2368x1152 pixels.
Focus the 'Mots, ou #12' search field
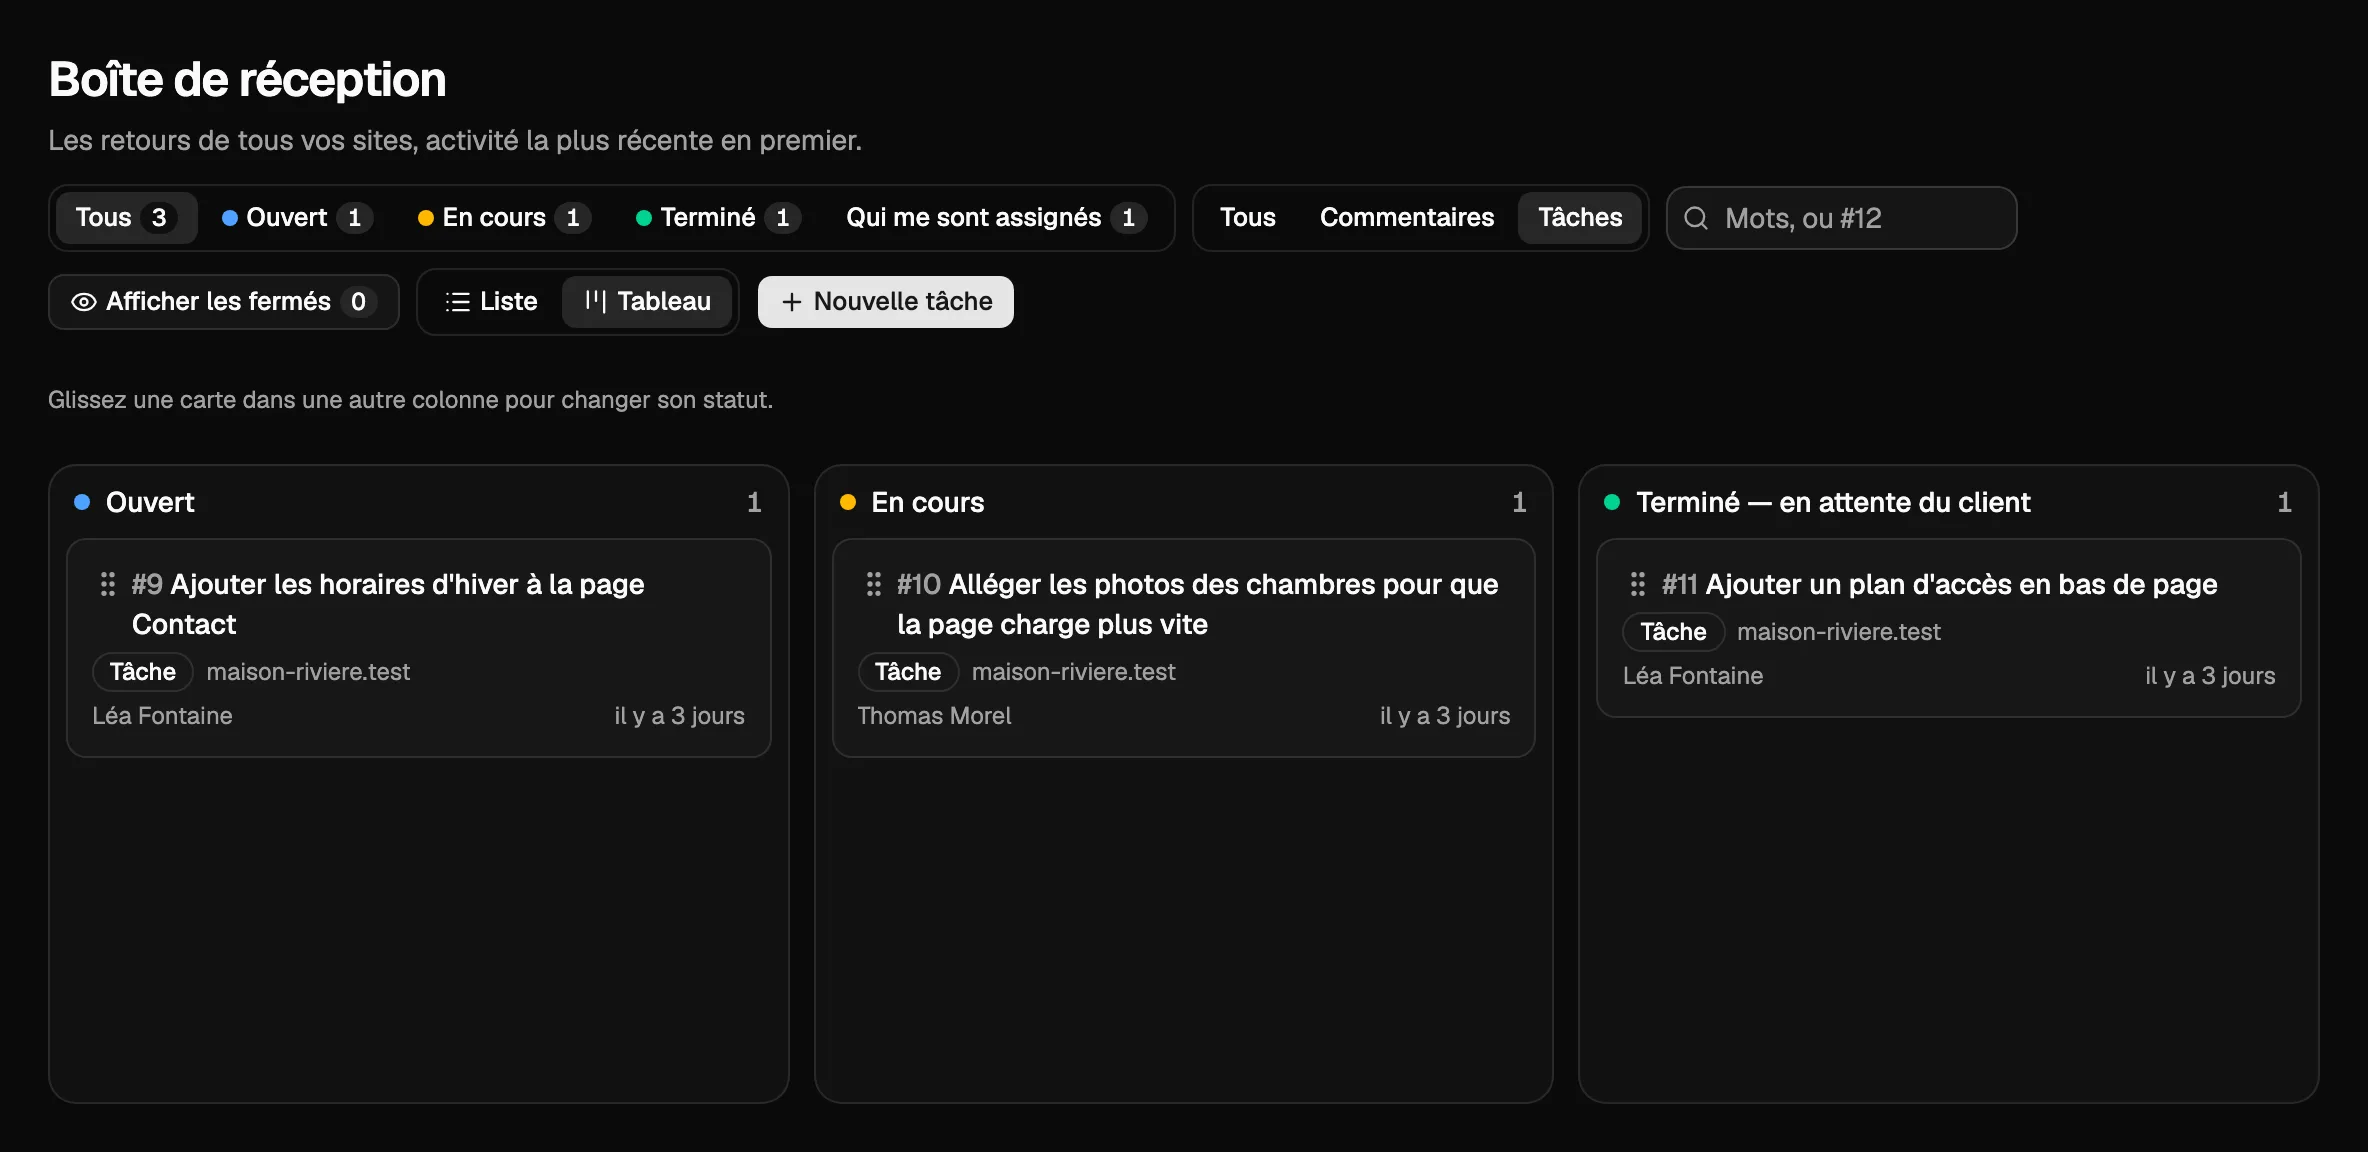point(1842,218)
